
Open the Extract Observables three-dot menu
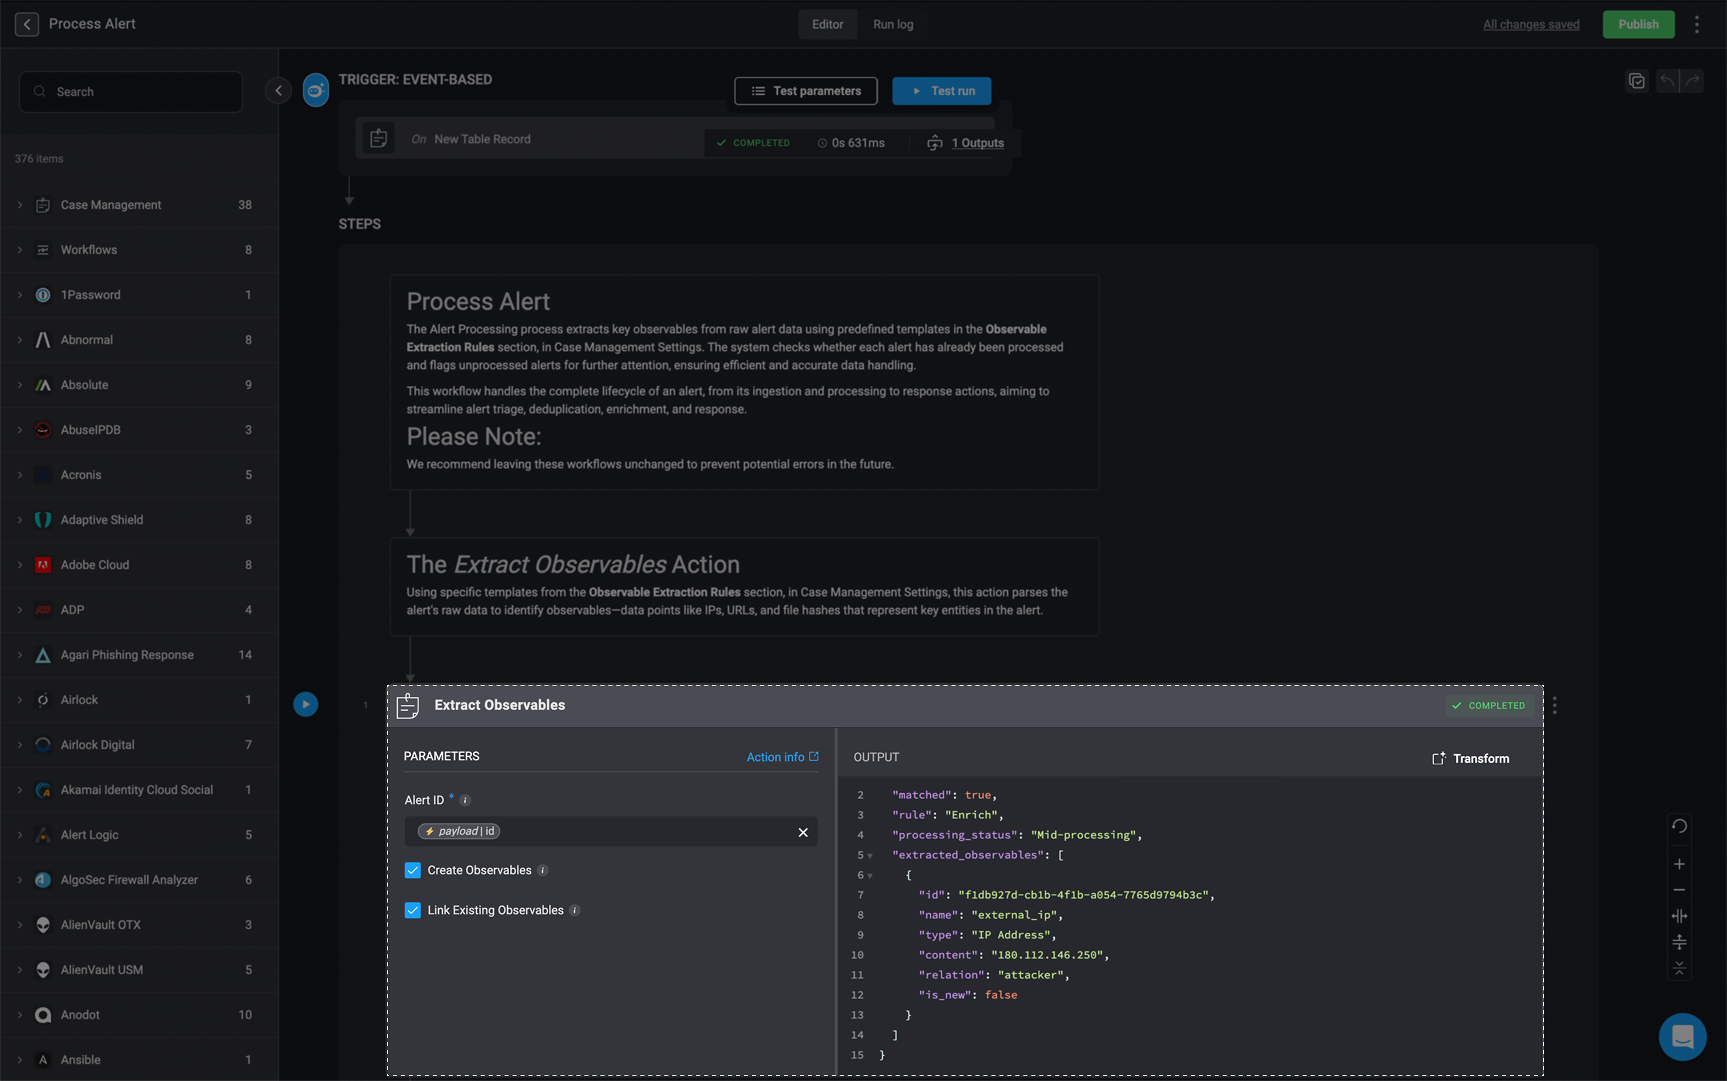coord(1554,705)
